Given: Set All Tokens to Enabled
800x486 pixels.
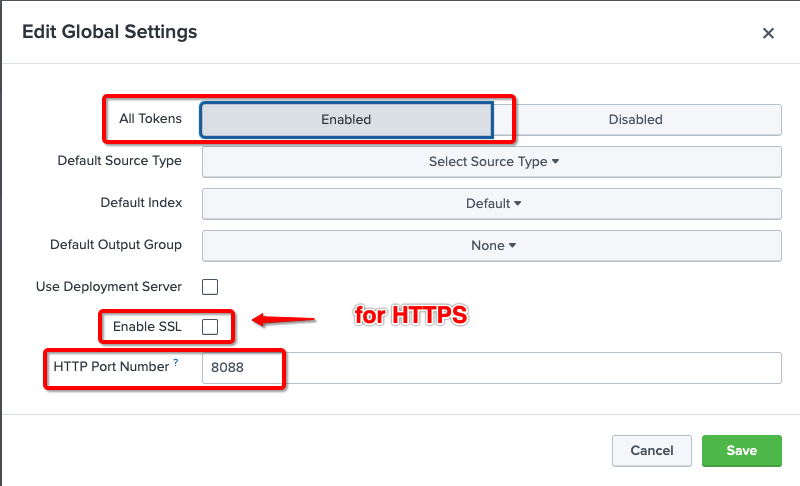Looking at the screenshot, I should point(346,119).
